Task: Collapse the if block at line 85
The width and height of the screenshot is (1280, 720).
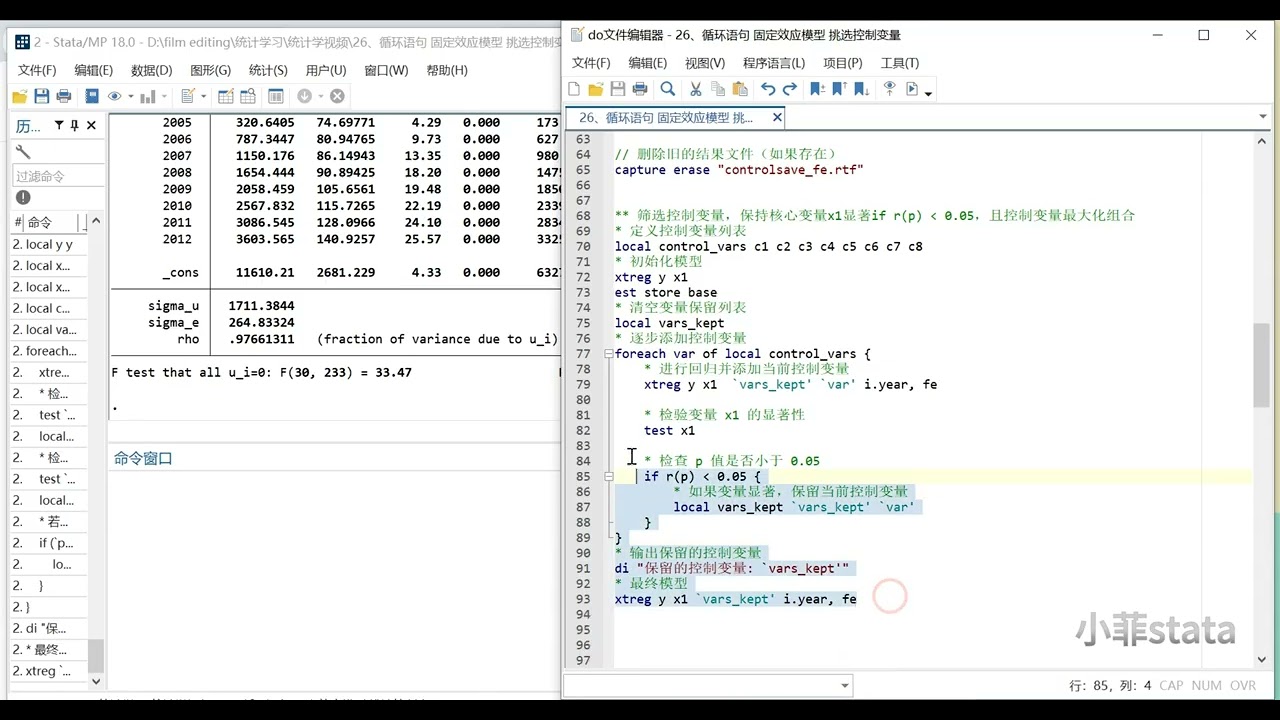Action: (x=608, y=477)
